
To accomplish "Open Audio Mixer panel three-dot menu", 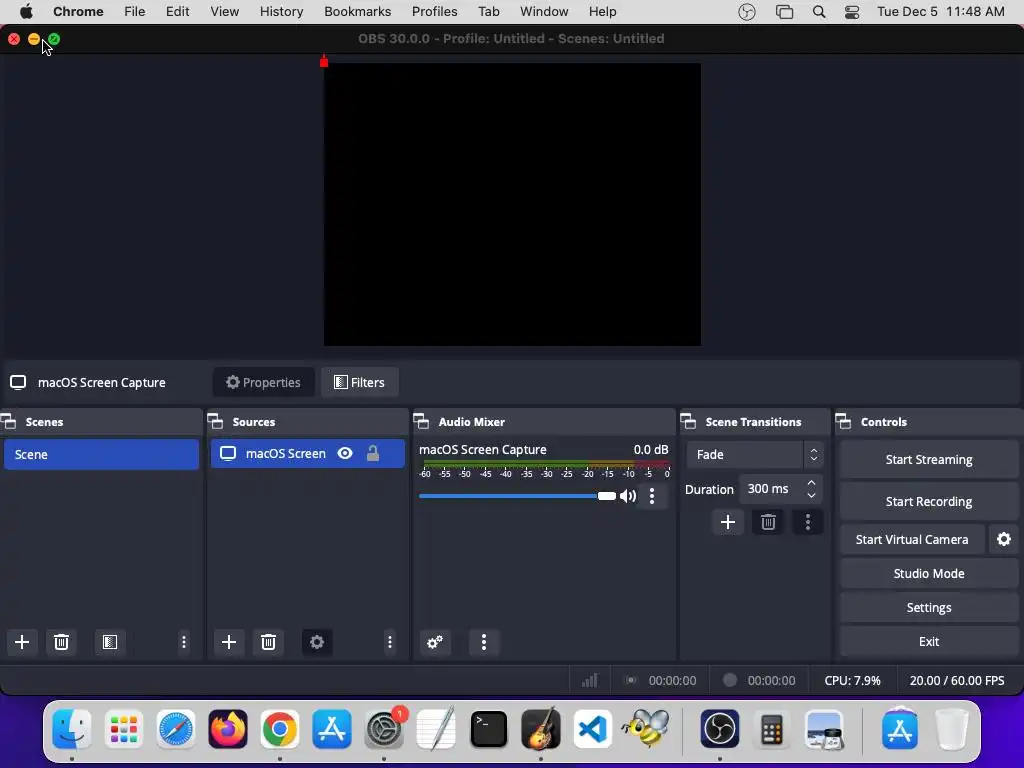I will click(484, 642).
